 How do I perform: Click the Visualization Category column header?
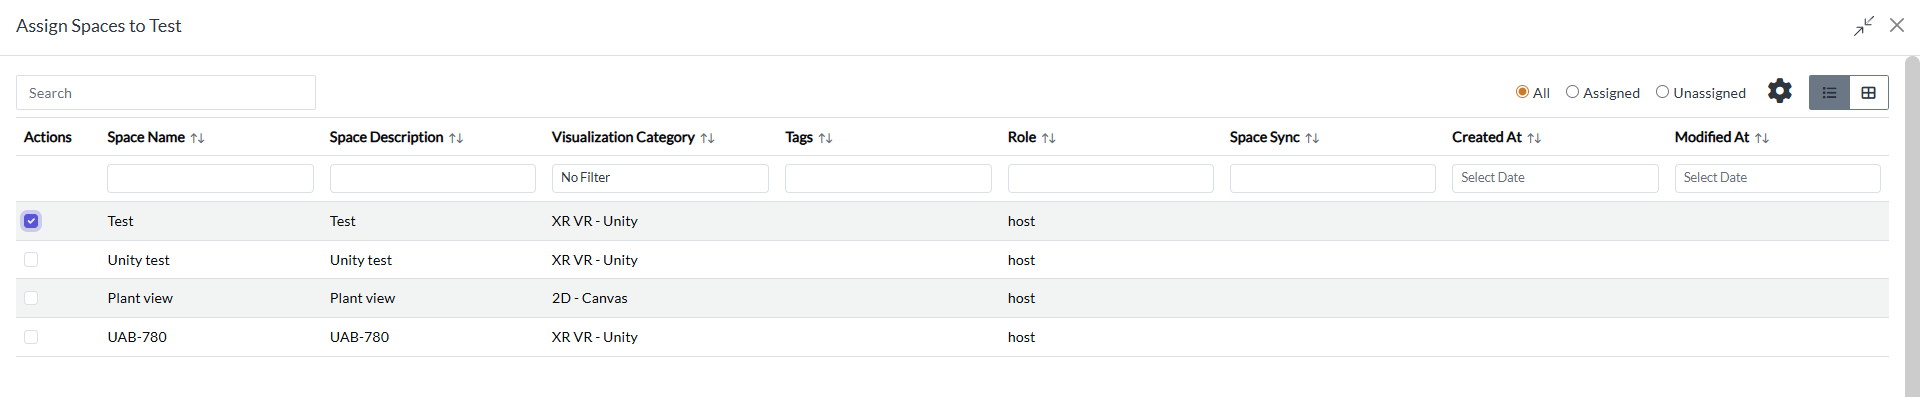click(x=623, y=137)
